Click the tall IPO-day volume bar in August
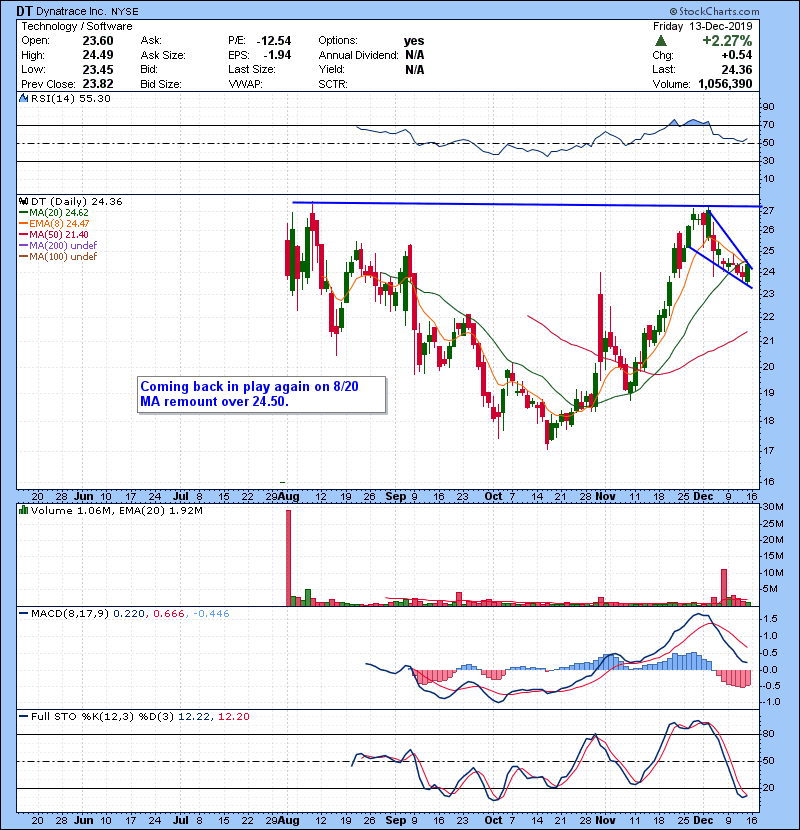This screenshot has height=830, width=800. [289, 558]
